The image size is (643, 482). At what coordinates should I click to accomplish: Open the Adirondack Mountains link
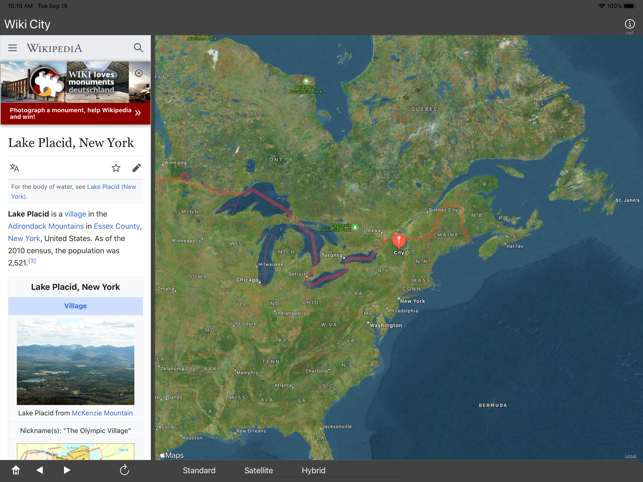point(46,227)
